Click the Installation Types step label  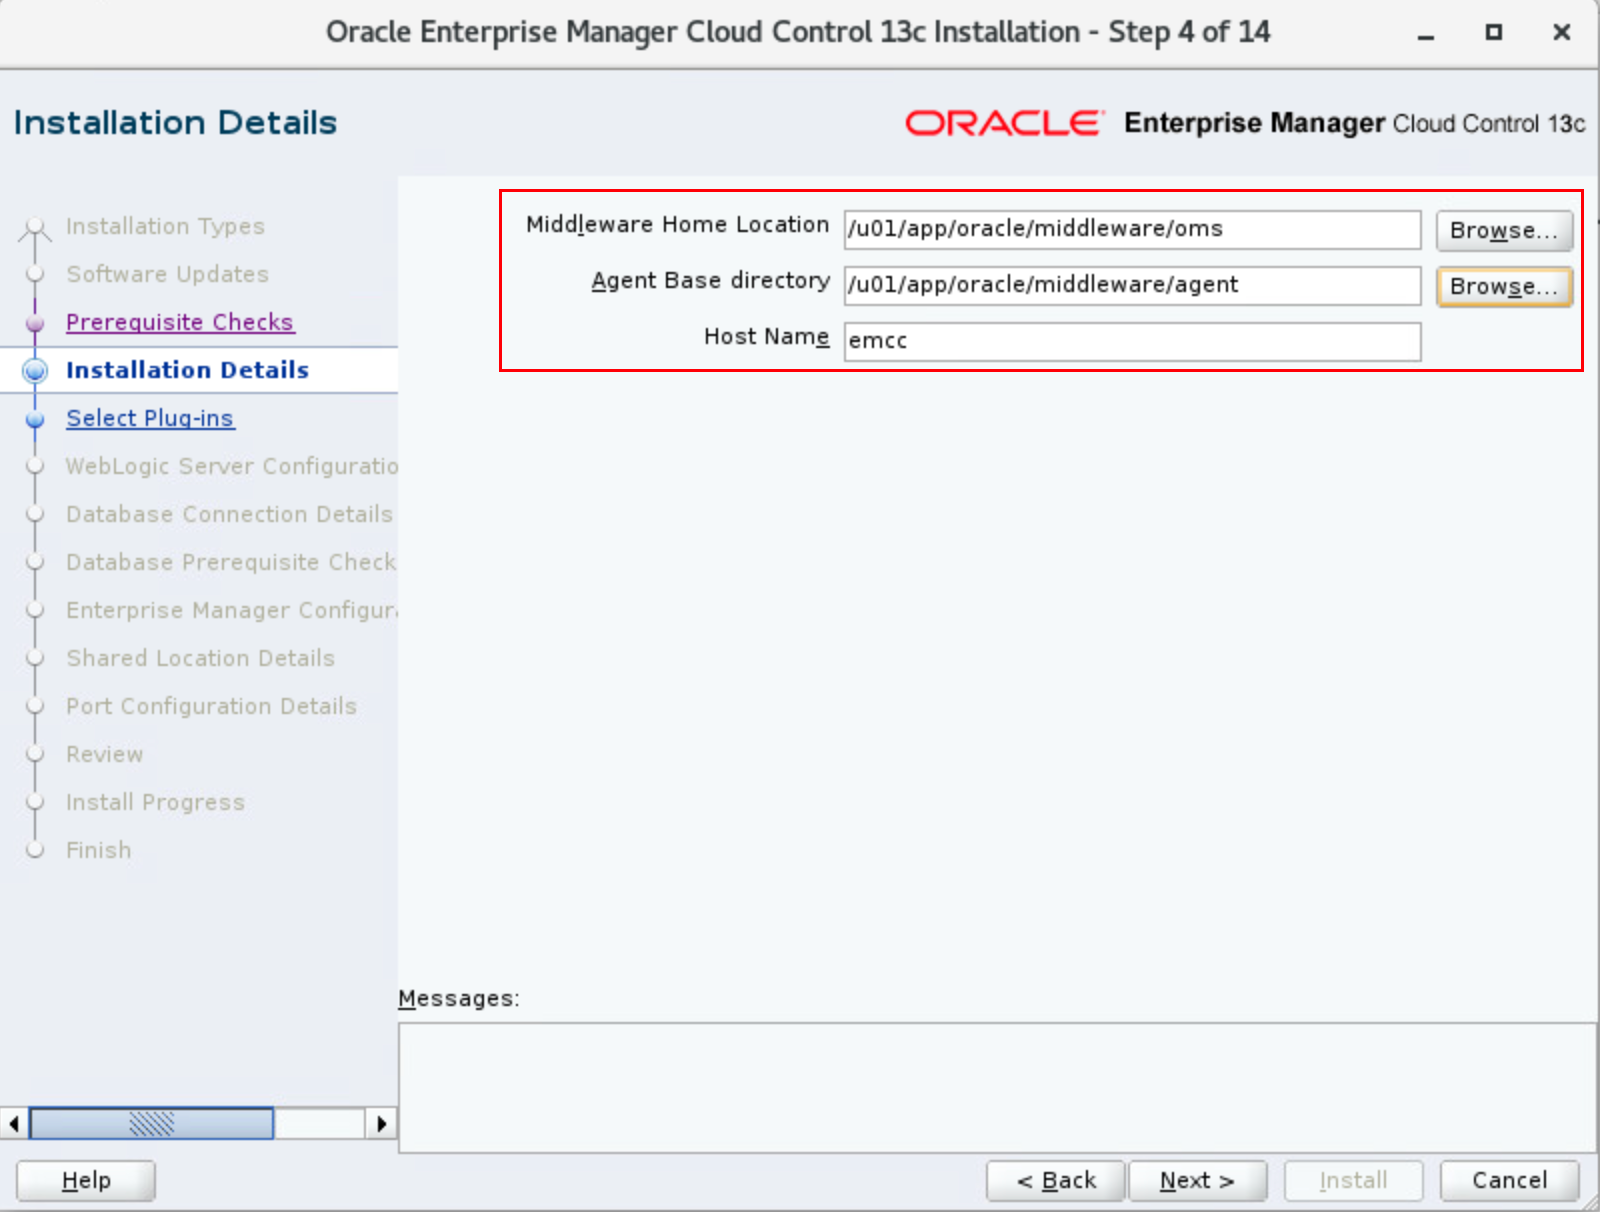pyautogui.click(x=165, y=226)
